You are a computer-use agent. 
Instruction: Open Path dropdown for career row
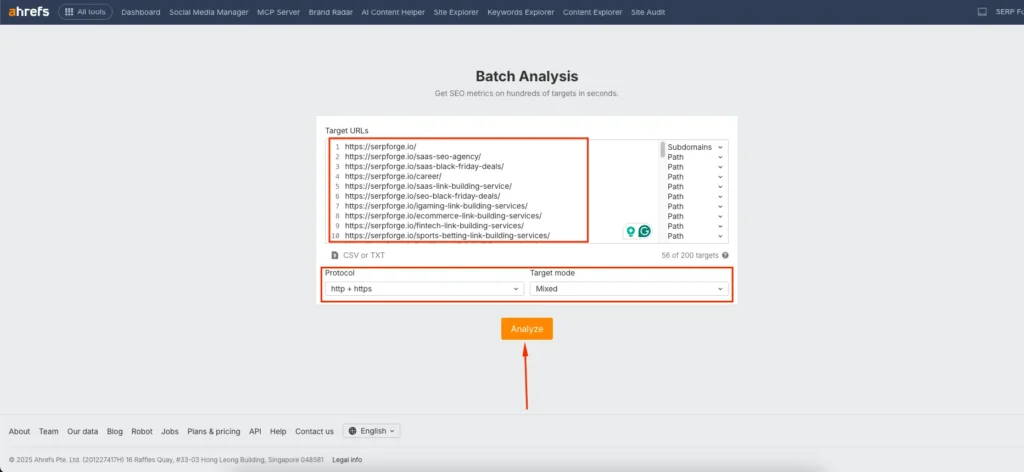coord(695,176)
